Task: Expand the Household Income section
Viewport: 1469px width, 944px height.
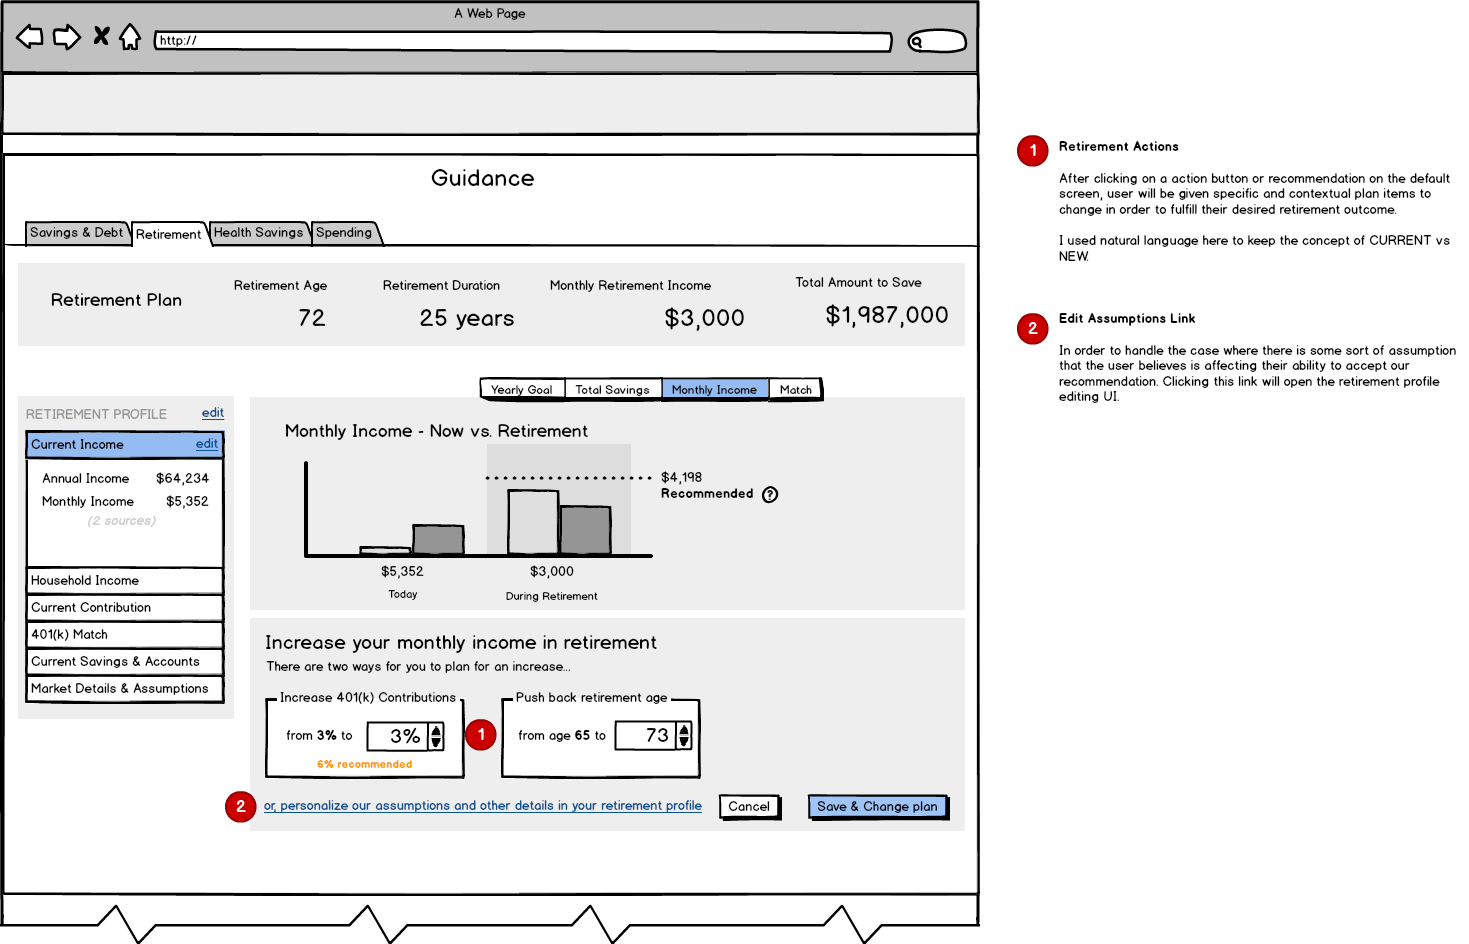Action: pos(125,580)
